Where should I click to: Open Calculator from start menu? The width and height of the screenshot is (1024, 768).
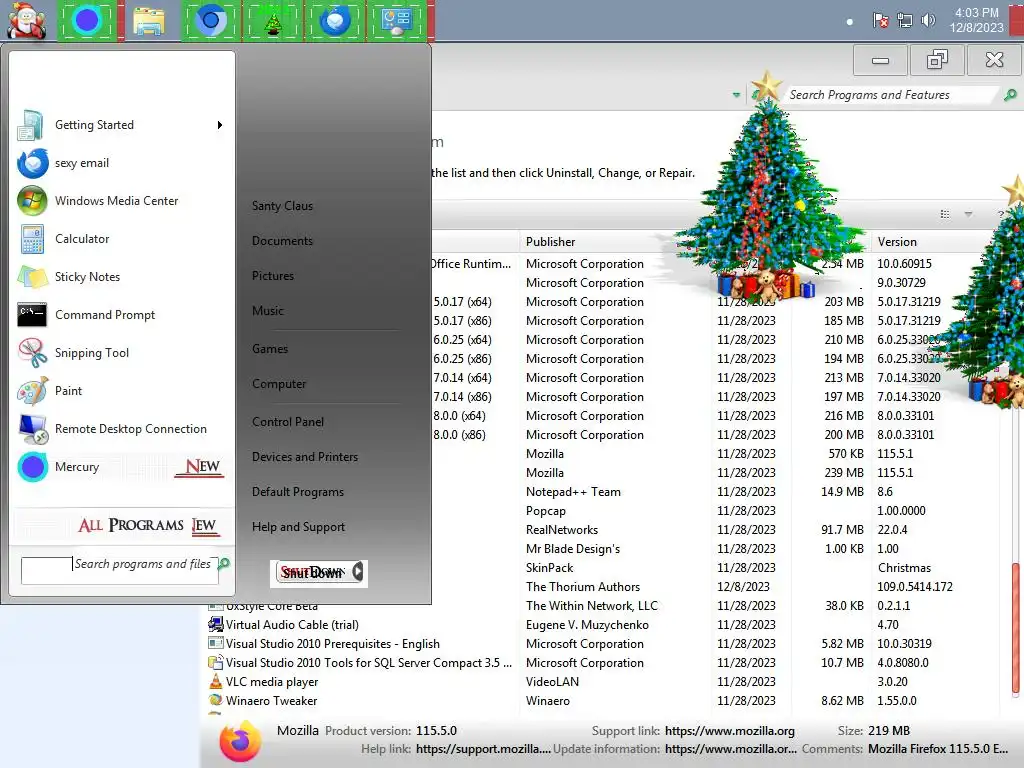pos(32,239)
